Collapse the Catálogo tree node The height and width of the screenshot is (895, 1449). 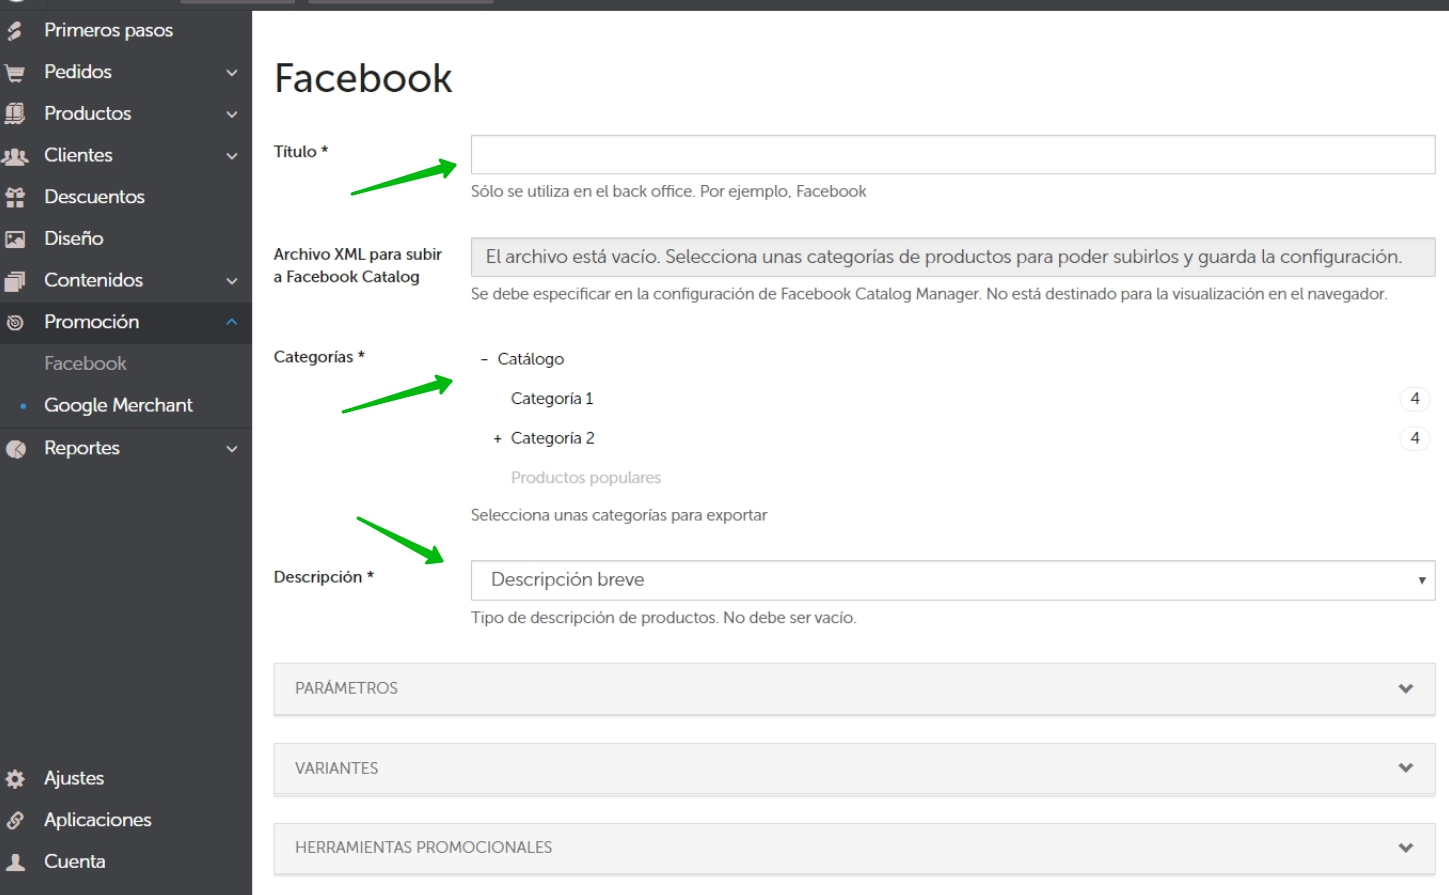(484, 359)
